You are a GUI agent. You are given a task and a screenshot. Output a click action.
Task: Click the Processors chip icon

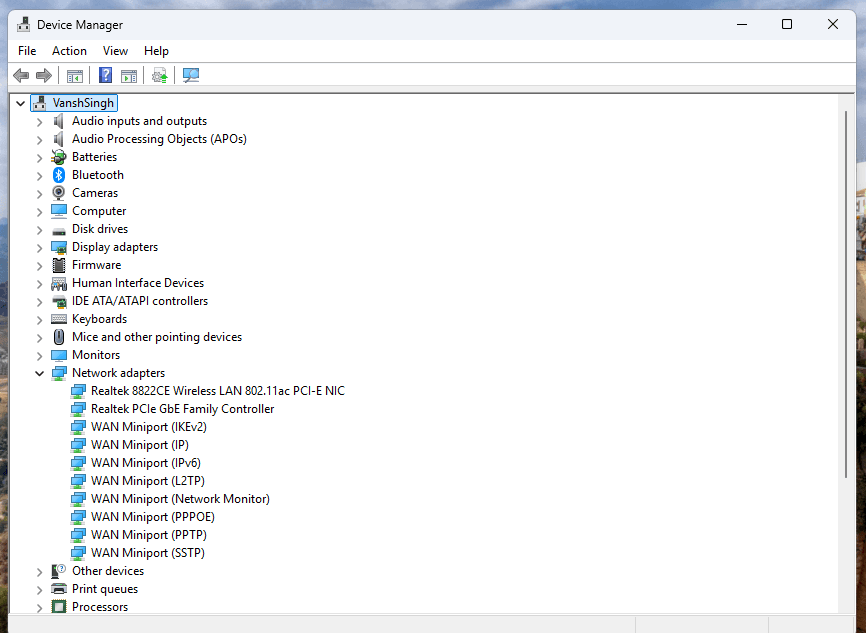click(x=59, y=606)
